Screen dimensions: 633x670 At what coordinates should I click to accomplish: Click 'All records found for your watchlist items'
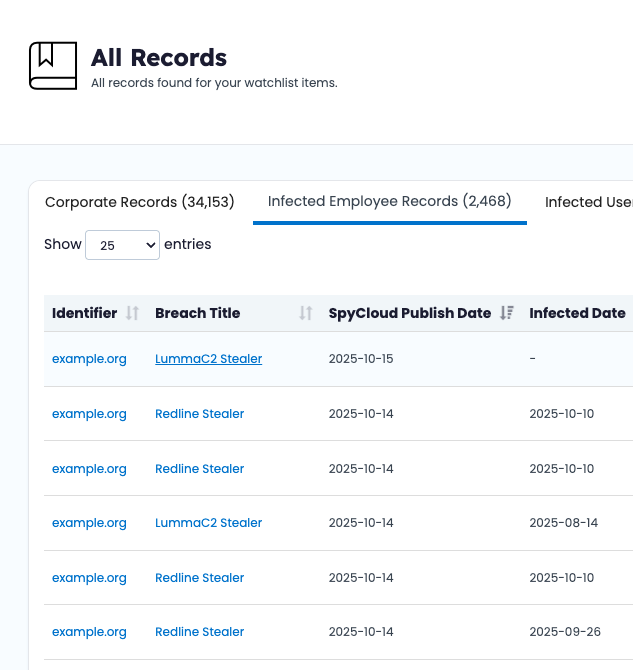(x=214, y=83)
